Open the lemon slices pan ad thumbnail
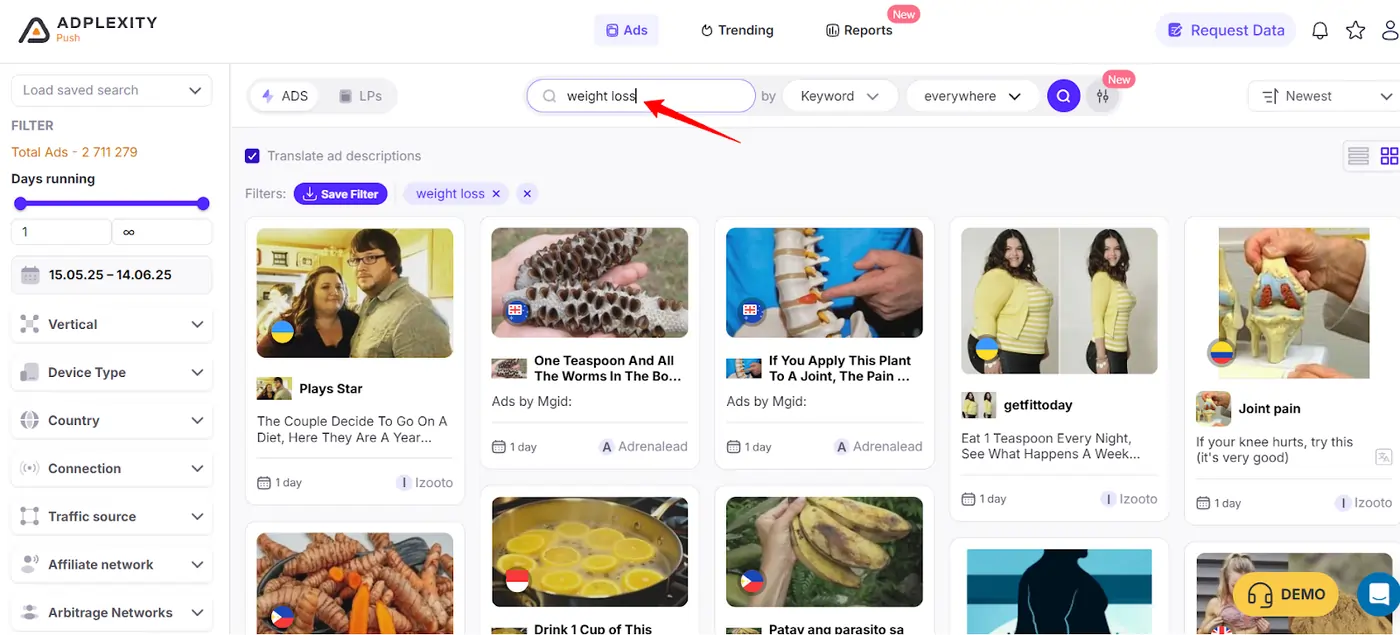1400x635 pixels. pyautogui.click(x=590, y=552)
